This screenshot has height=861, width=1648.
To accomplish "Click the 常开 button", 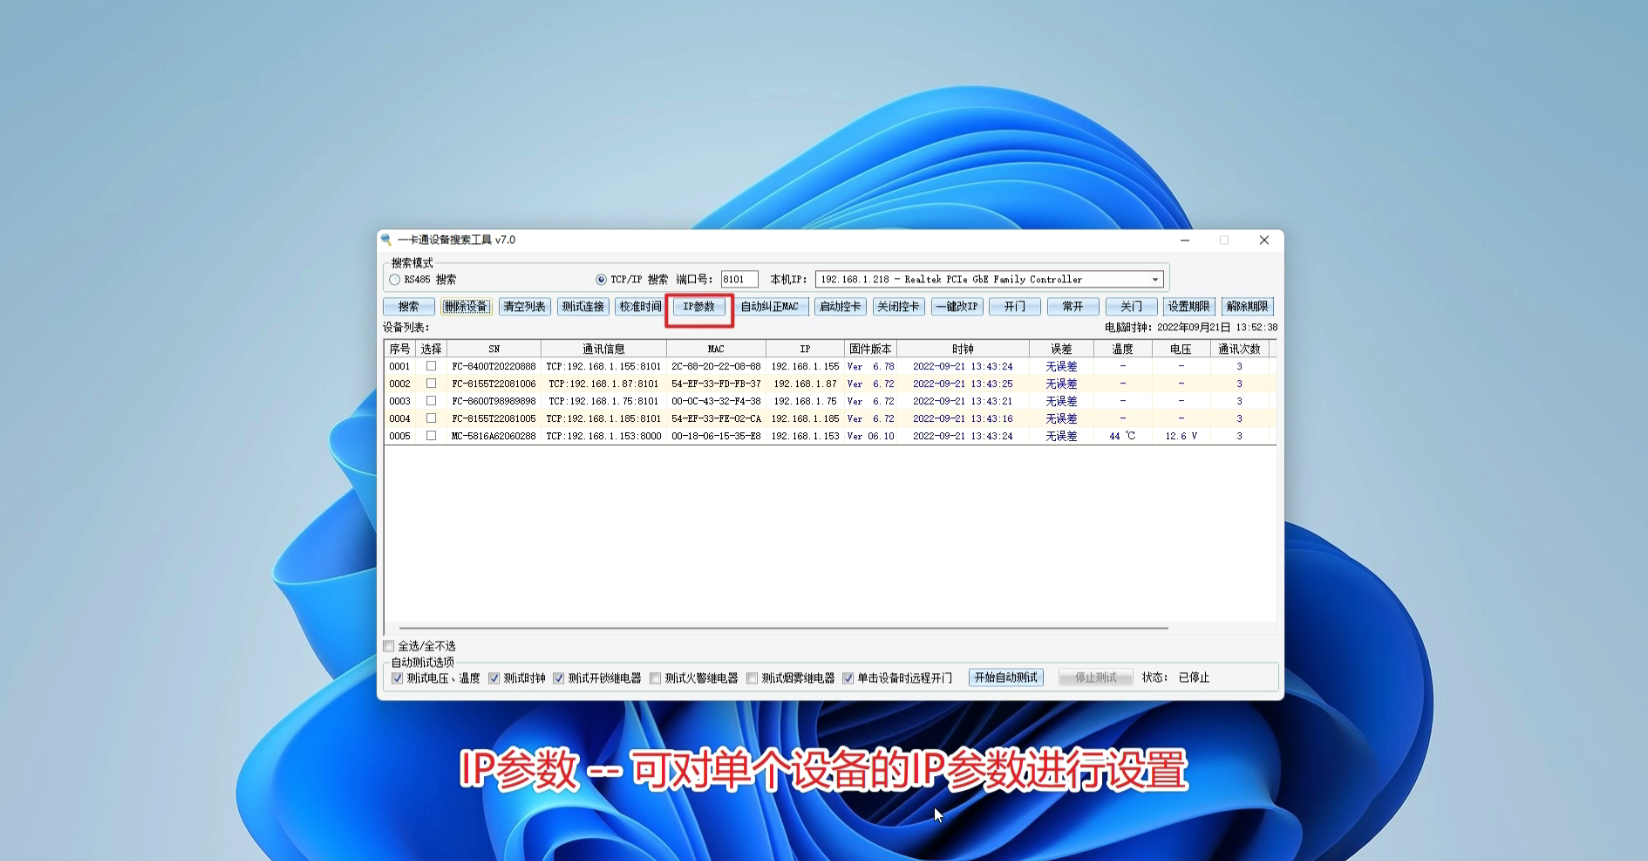I will point(1073,307).
